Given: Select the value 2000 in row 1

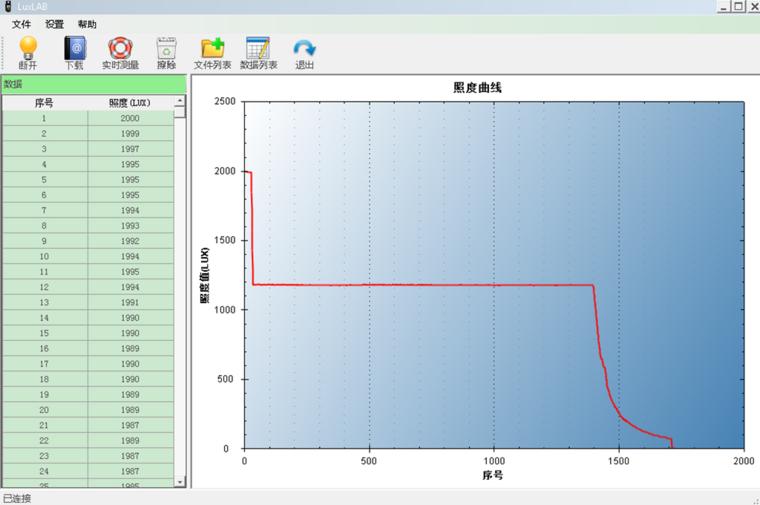Looking at the screenshot, I should 130,118.
